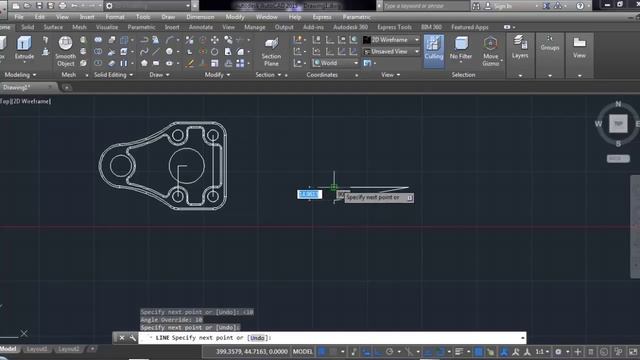Expand the Section panel
The width and height of the screenshot is (640, 360).
pyautogui.click(x=268, y=75)
